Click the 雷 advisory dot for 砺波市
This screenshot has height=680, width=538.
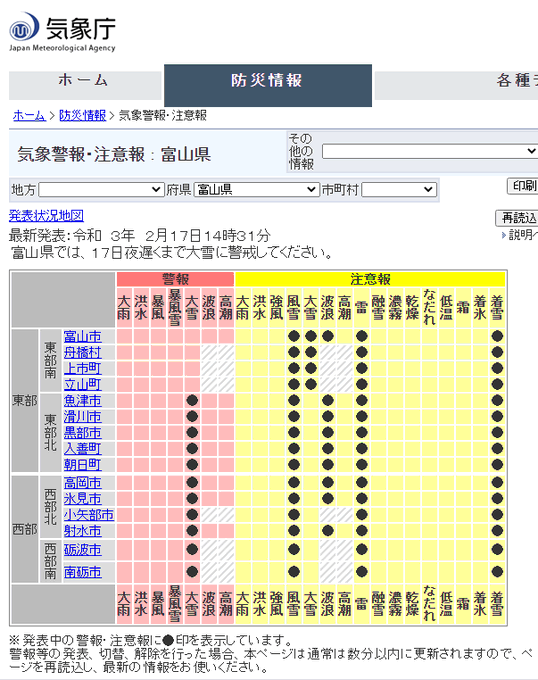coord(362,550)
